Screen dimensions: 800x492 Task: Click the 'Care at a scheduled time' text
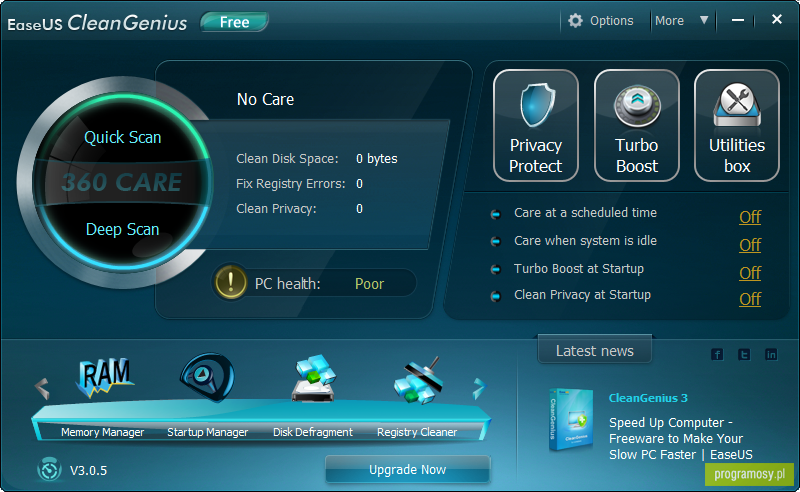coord(585,213)
